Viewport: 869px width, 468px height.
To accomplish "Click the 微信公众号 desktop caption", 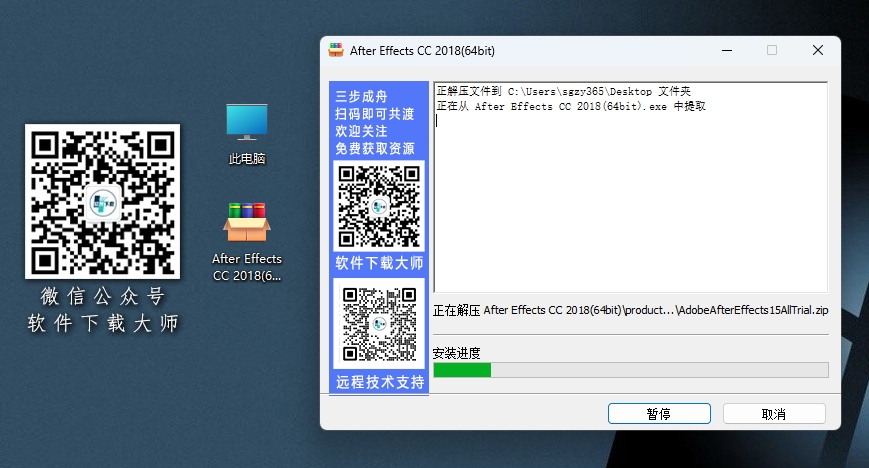I will pos(103,296).
